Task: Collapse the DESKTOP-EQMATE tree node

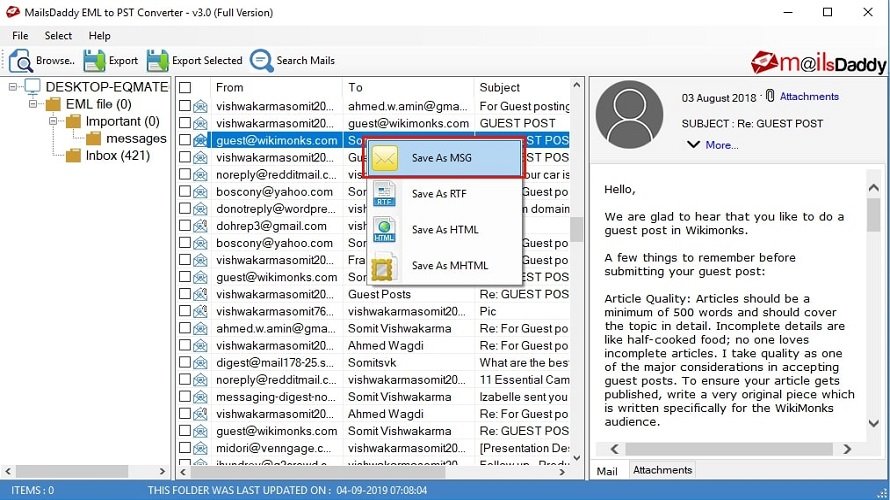Action: (12, 87)
